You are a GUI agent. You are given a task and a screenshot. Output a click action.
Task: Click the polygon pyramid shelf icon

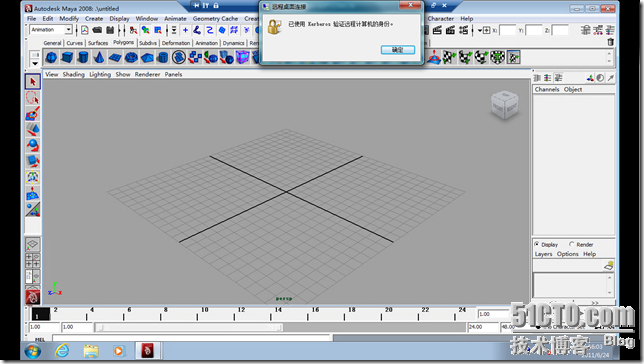[x=147, y=58]
